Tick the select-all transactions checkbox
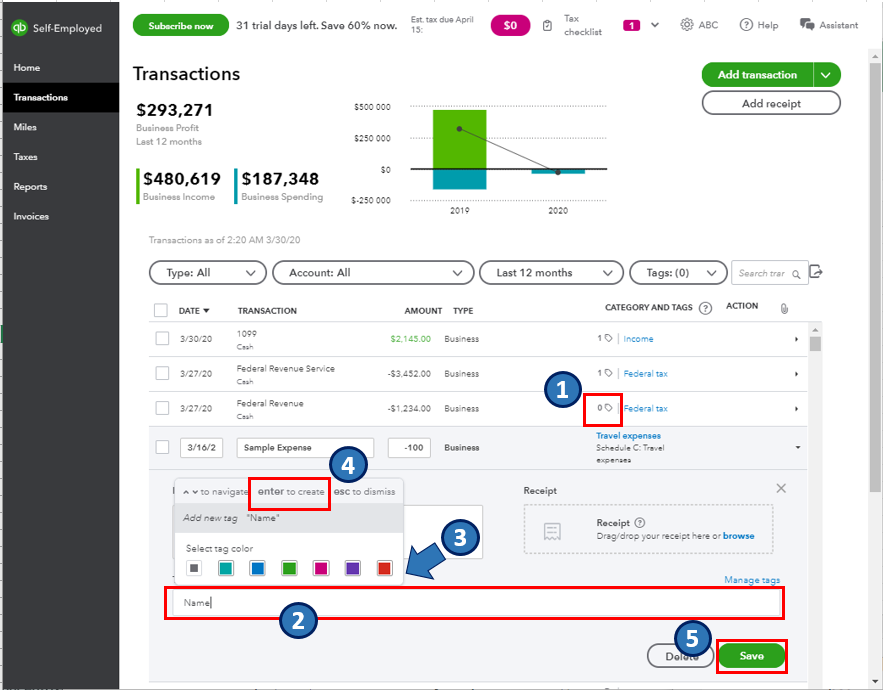This screenshot has height=690, width=883. click(160, 310)
